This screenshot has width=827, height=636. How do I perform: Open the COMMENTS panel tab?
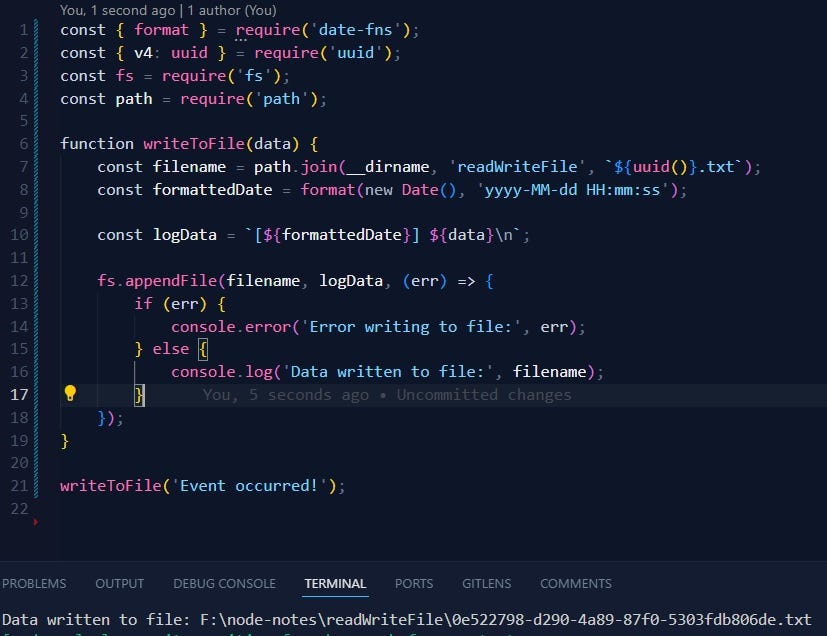(575, 583)
